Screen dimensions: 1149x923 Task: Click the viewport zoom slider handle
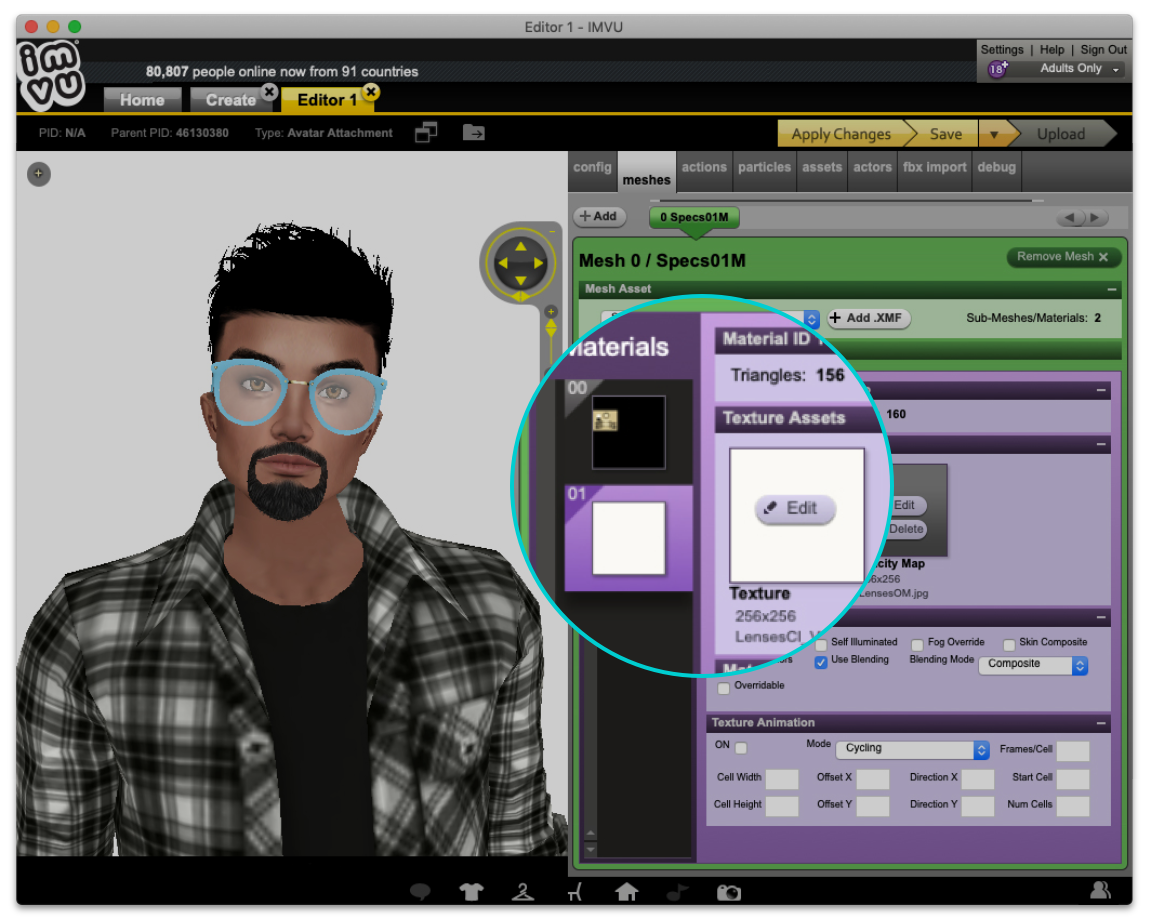point(551,329)
